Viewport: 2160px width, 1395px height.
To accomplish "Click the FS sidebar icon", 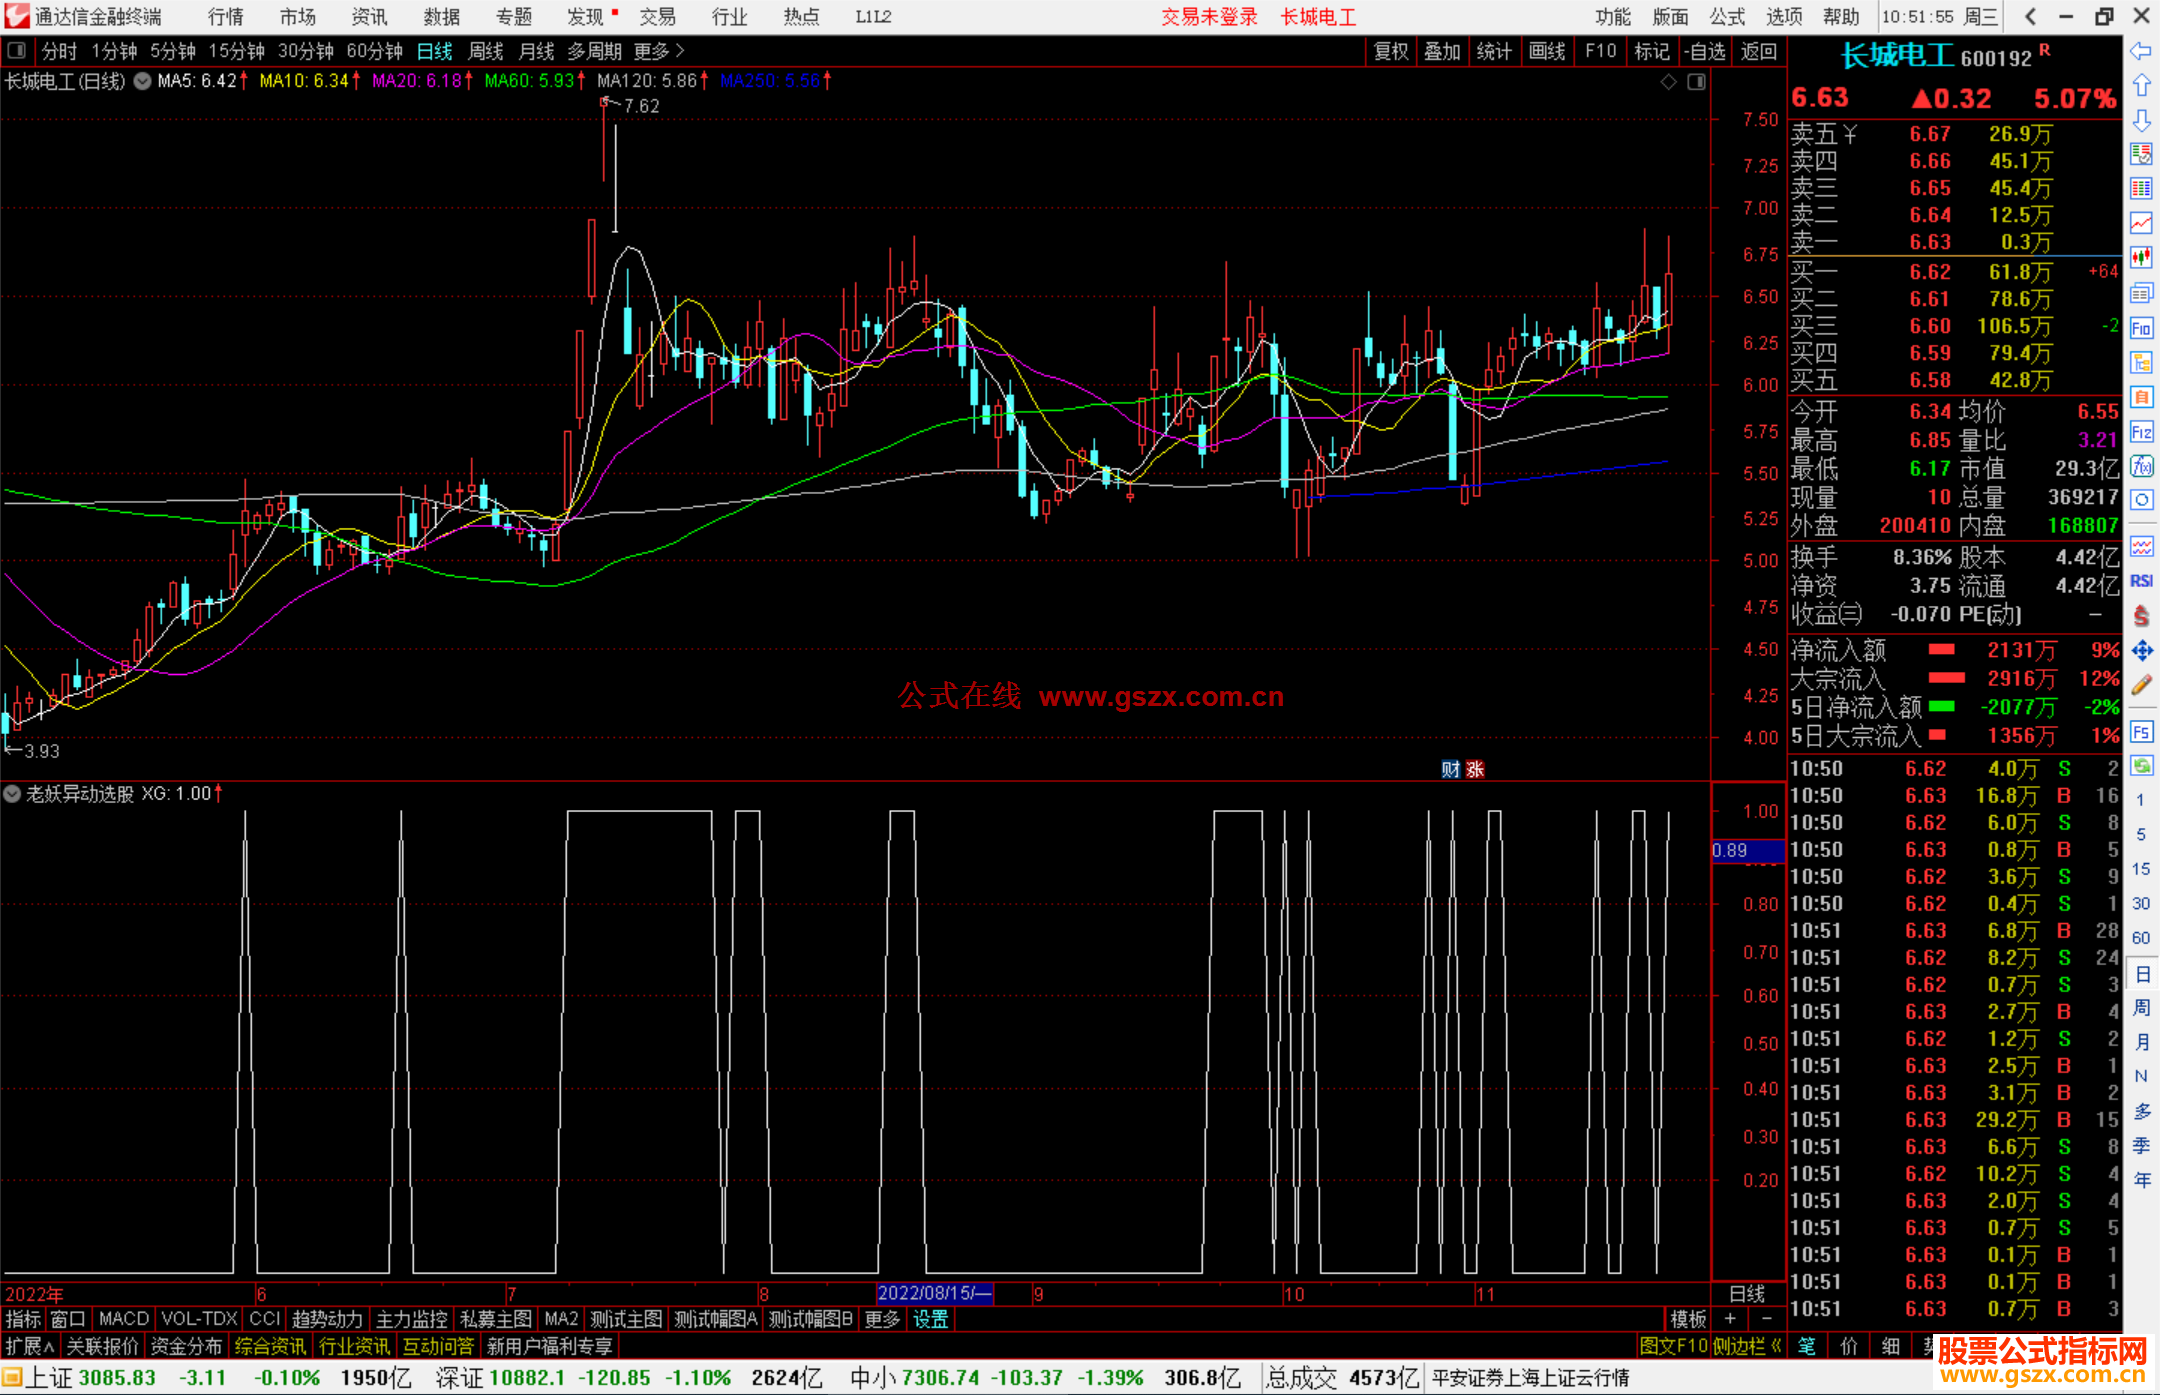I will (x=2141, y=732).
